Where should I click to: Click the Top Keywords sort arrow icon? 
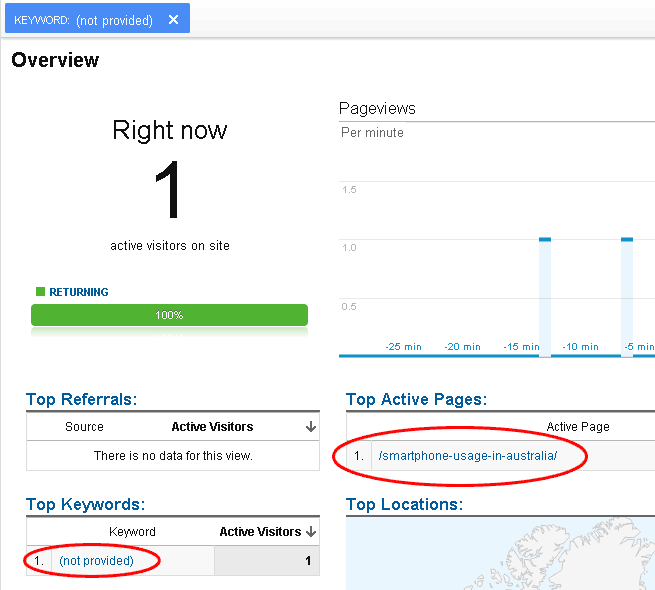pos(310,532)
